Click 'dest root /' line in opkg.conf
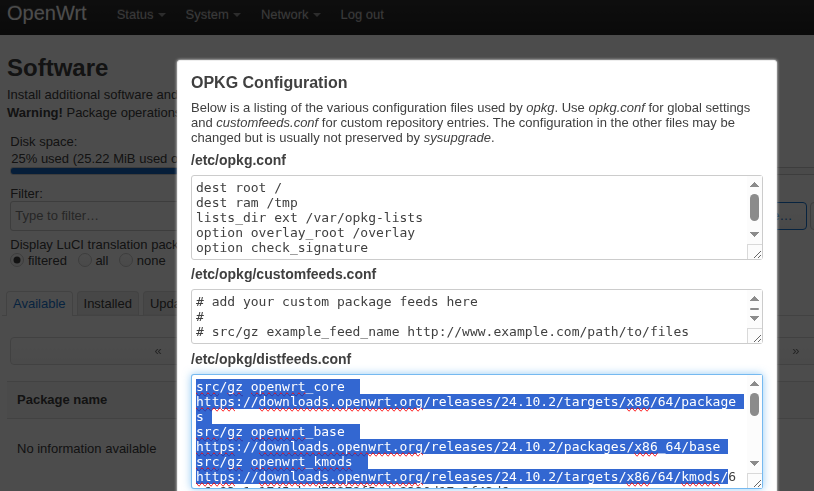814x491 pixels. pos(239,188)
